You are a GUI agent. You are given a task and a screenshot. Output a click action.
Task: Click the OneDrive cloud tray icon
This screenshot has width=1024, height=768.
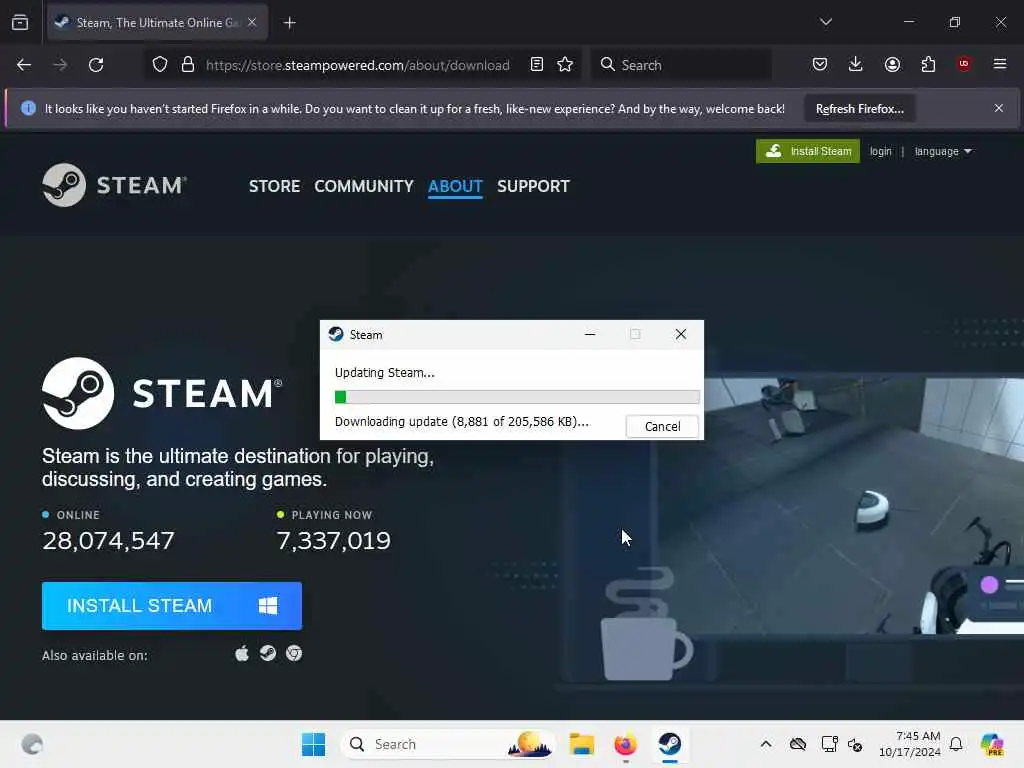point(797,744)
